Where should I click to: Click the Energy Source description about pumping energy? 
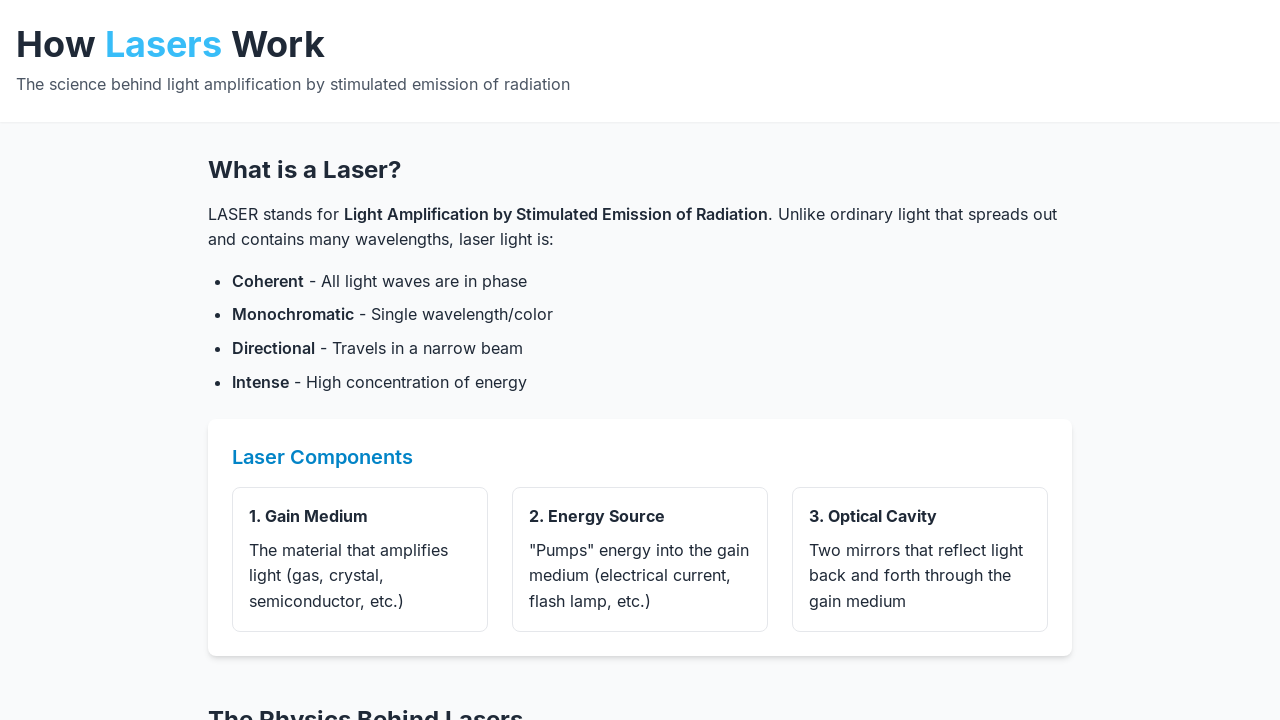639,576
